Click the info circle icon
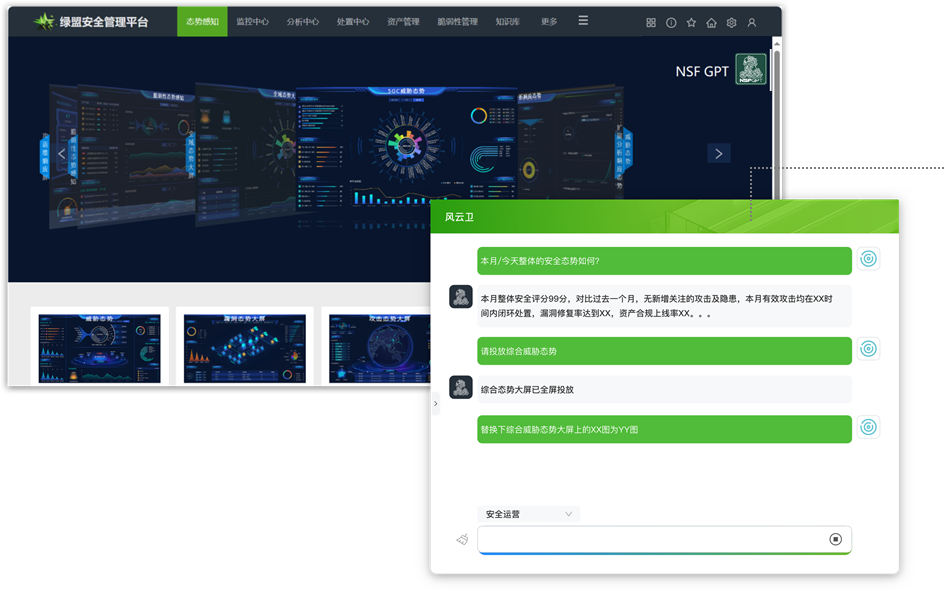This screenshot has width=944, height=607. pos(671,22)
